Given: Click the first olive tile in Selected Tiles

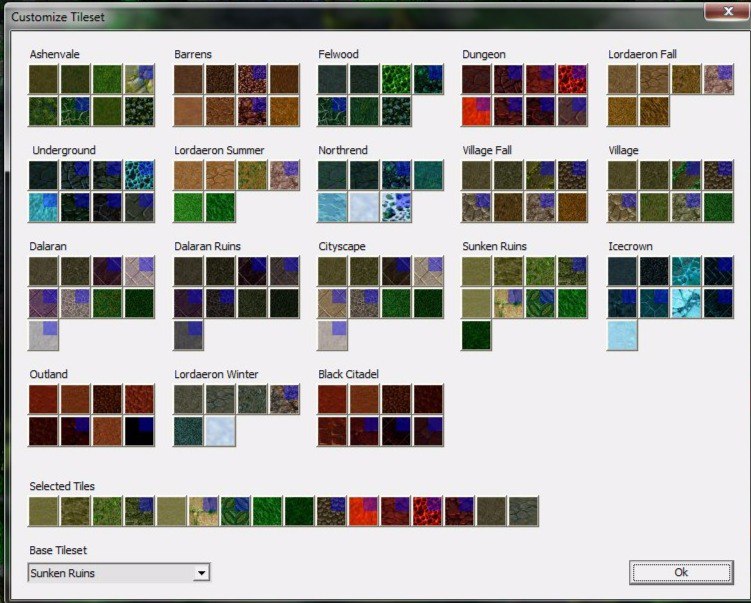Looking at the screenshot, I should [43, 512].
